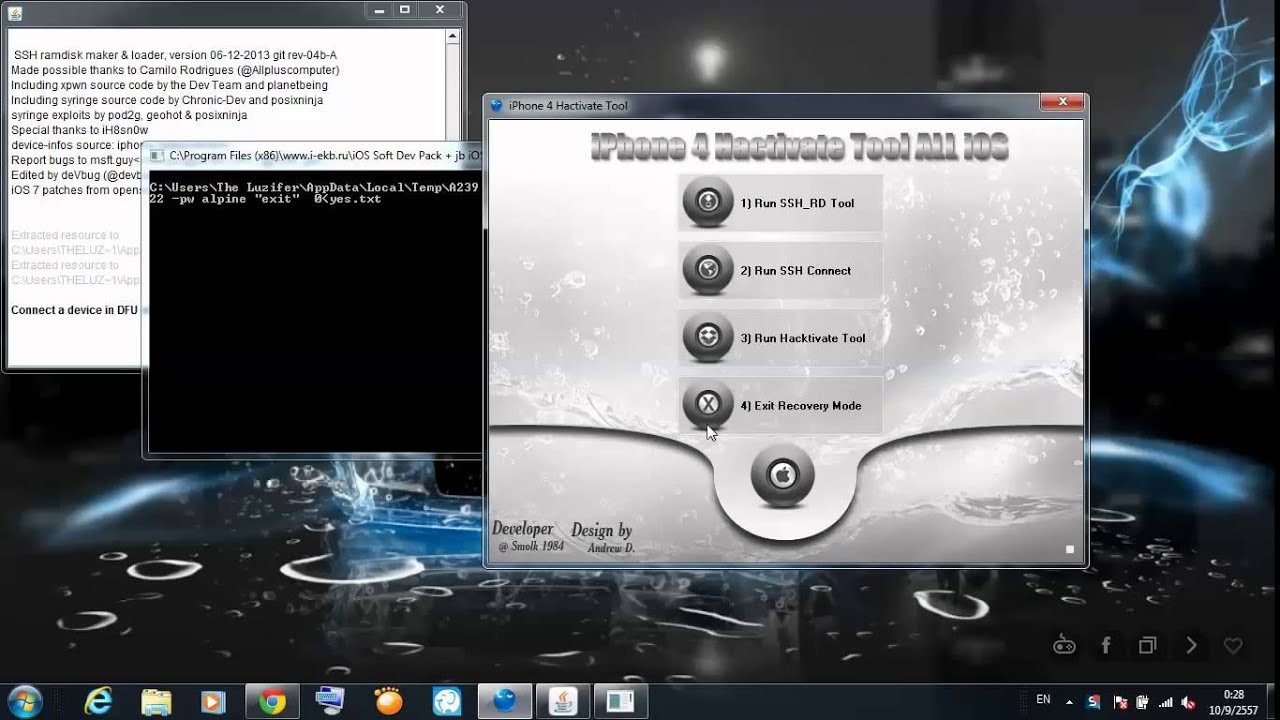
Task: Click the computer monitor taskbar icon
Action: tap(330, 701)
